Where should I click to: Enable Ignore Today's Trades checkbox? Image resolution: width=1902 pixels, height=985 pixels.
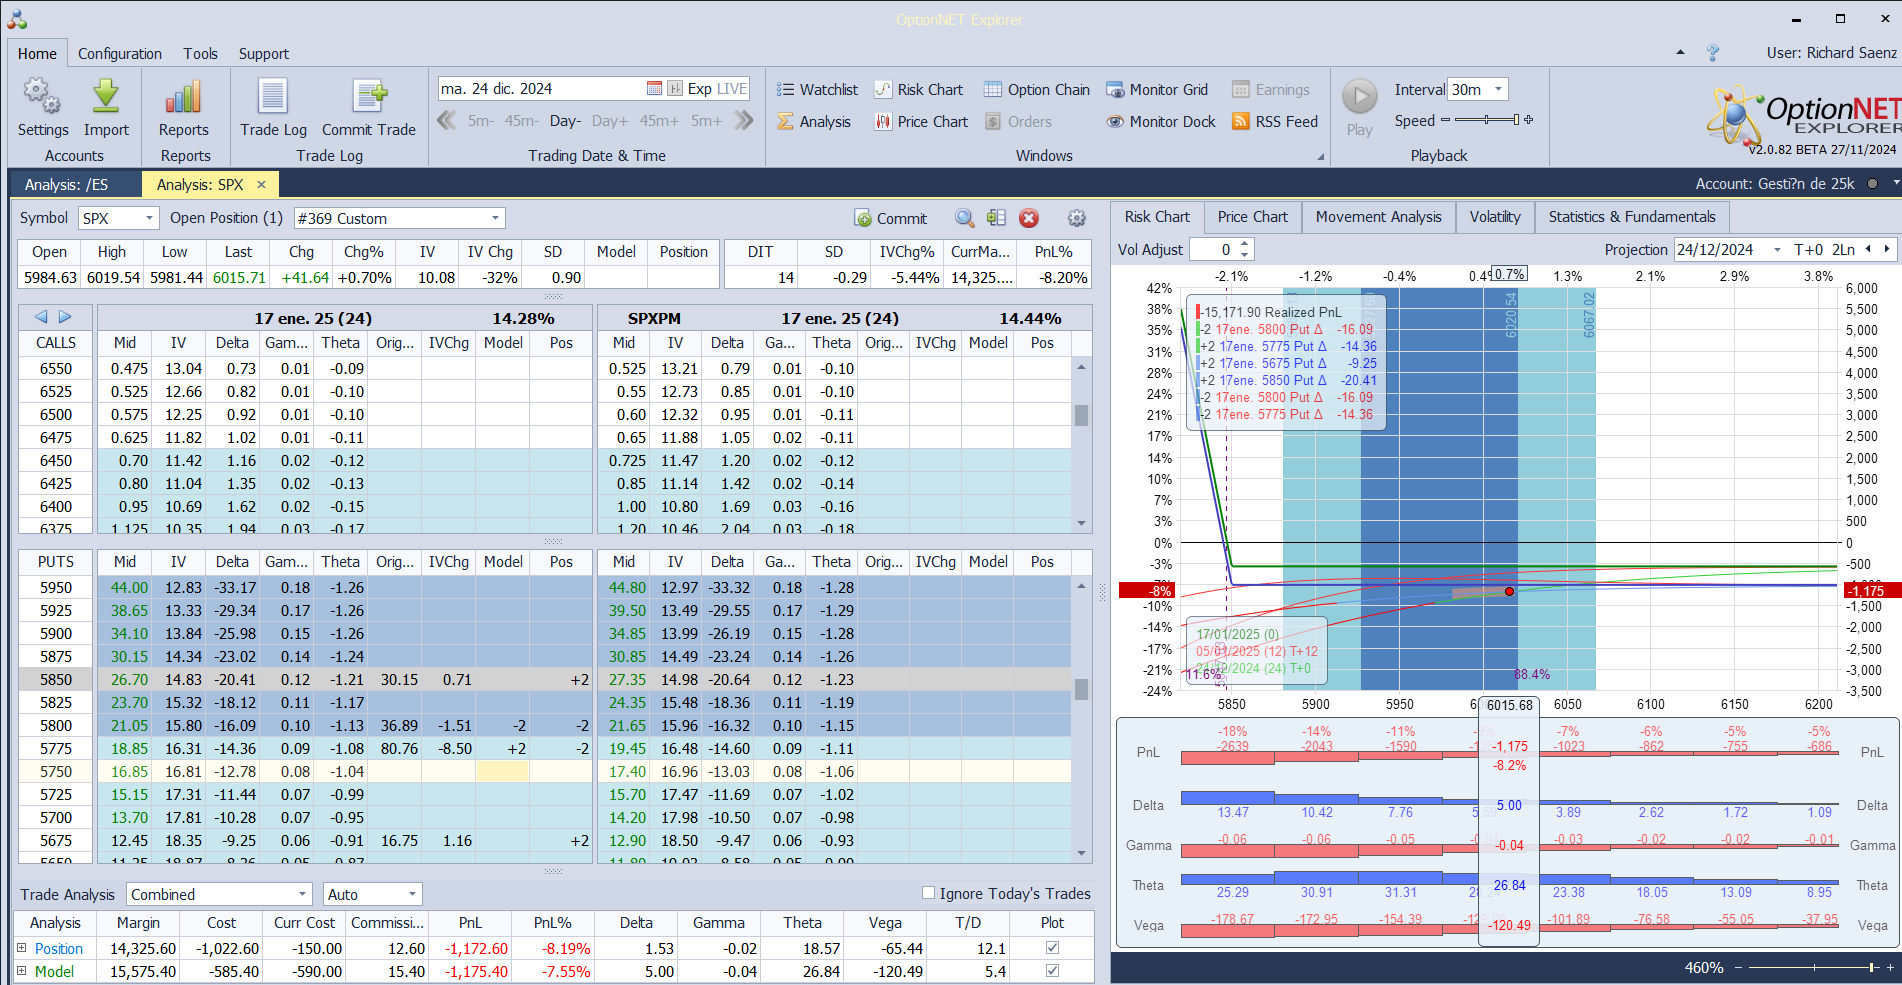pos(928,893)
